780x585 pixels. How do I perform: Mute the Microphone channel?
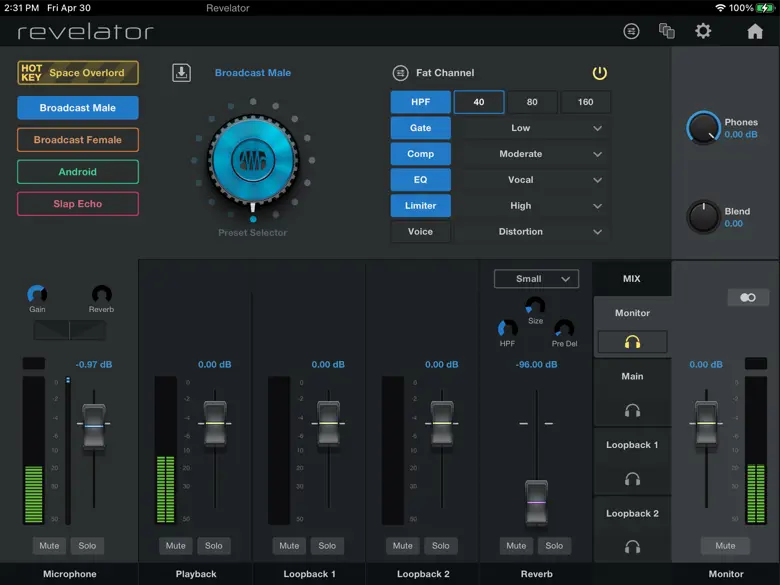[49, 546]
